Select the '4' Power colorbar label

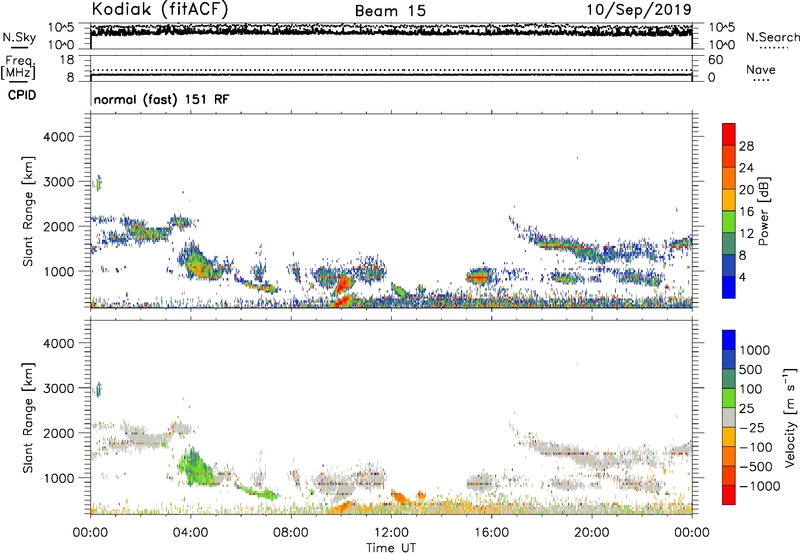click(742, 277)
